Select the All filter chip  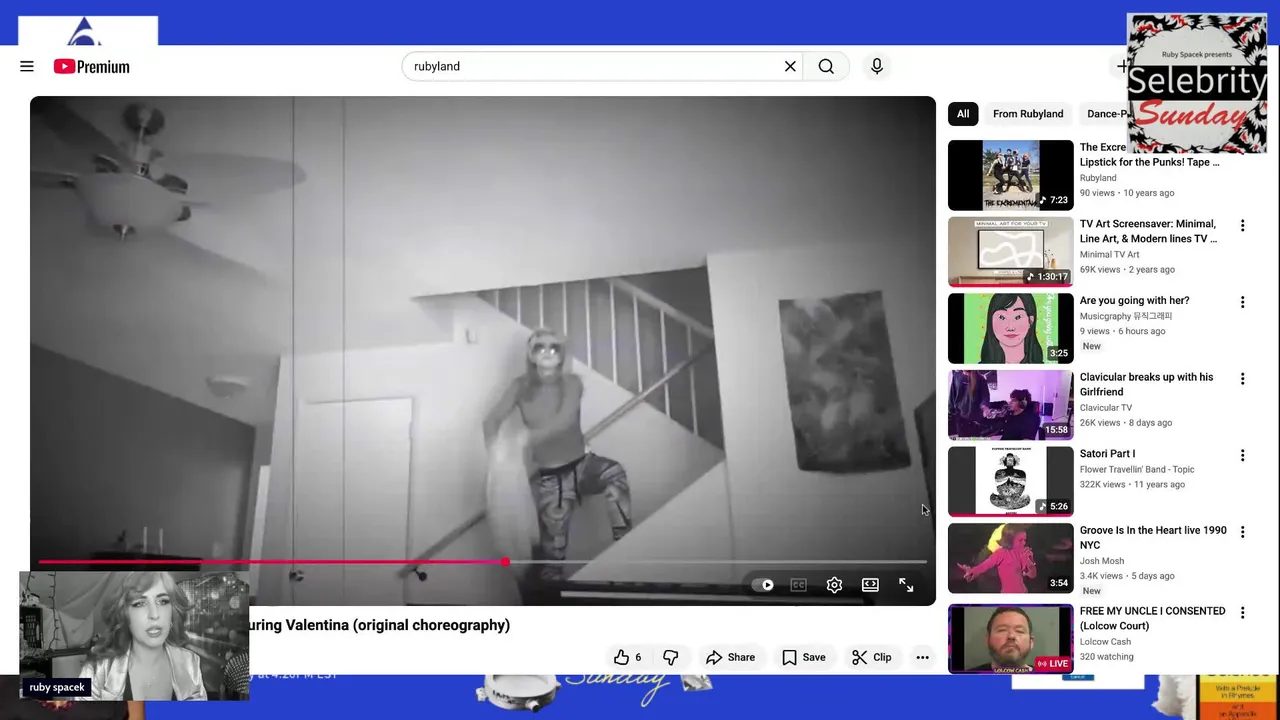click(963, 114)
